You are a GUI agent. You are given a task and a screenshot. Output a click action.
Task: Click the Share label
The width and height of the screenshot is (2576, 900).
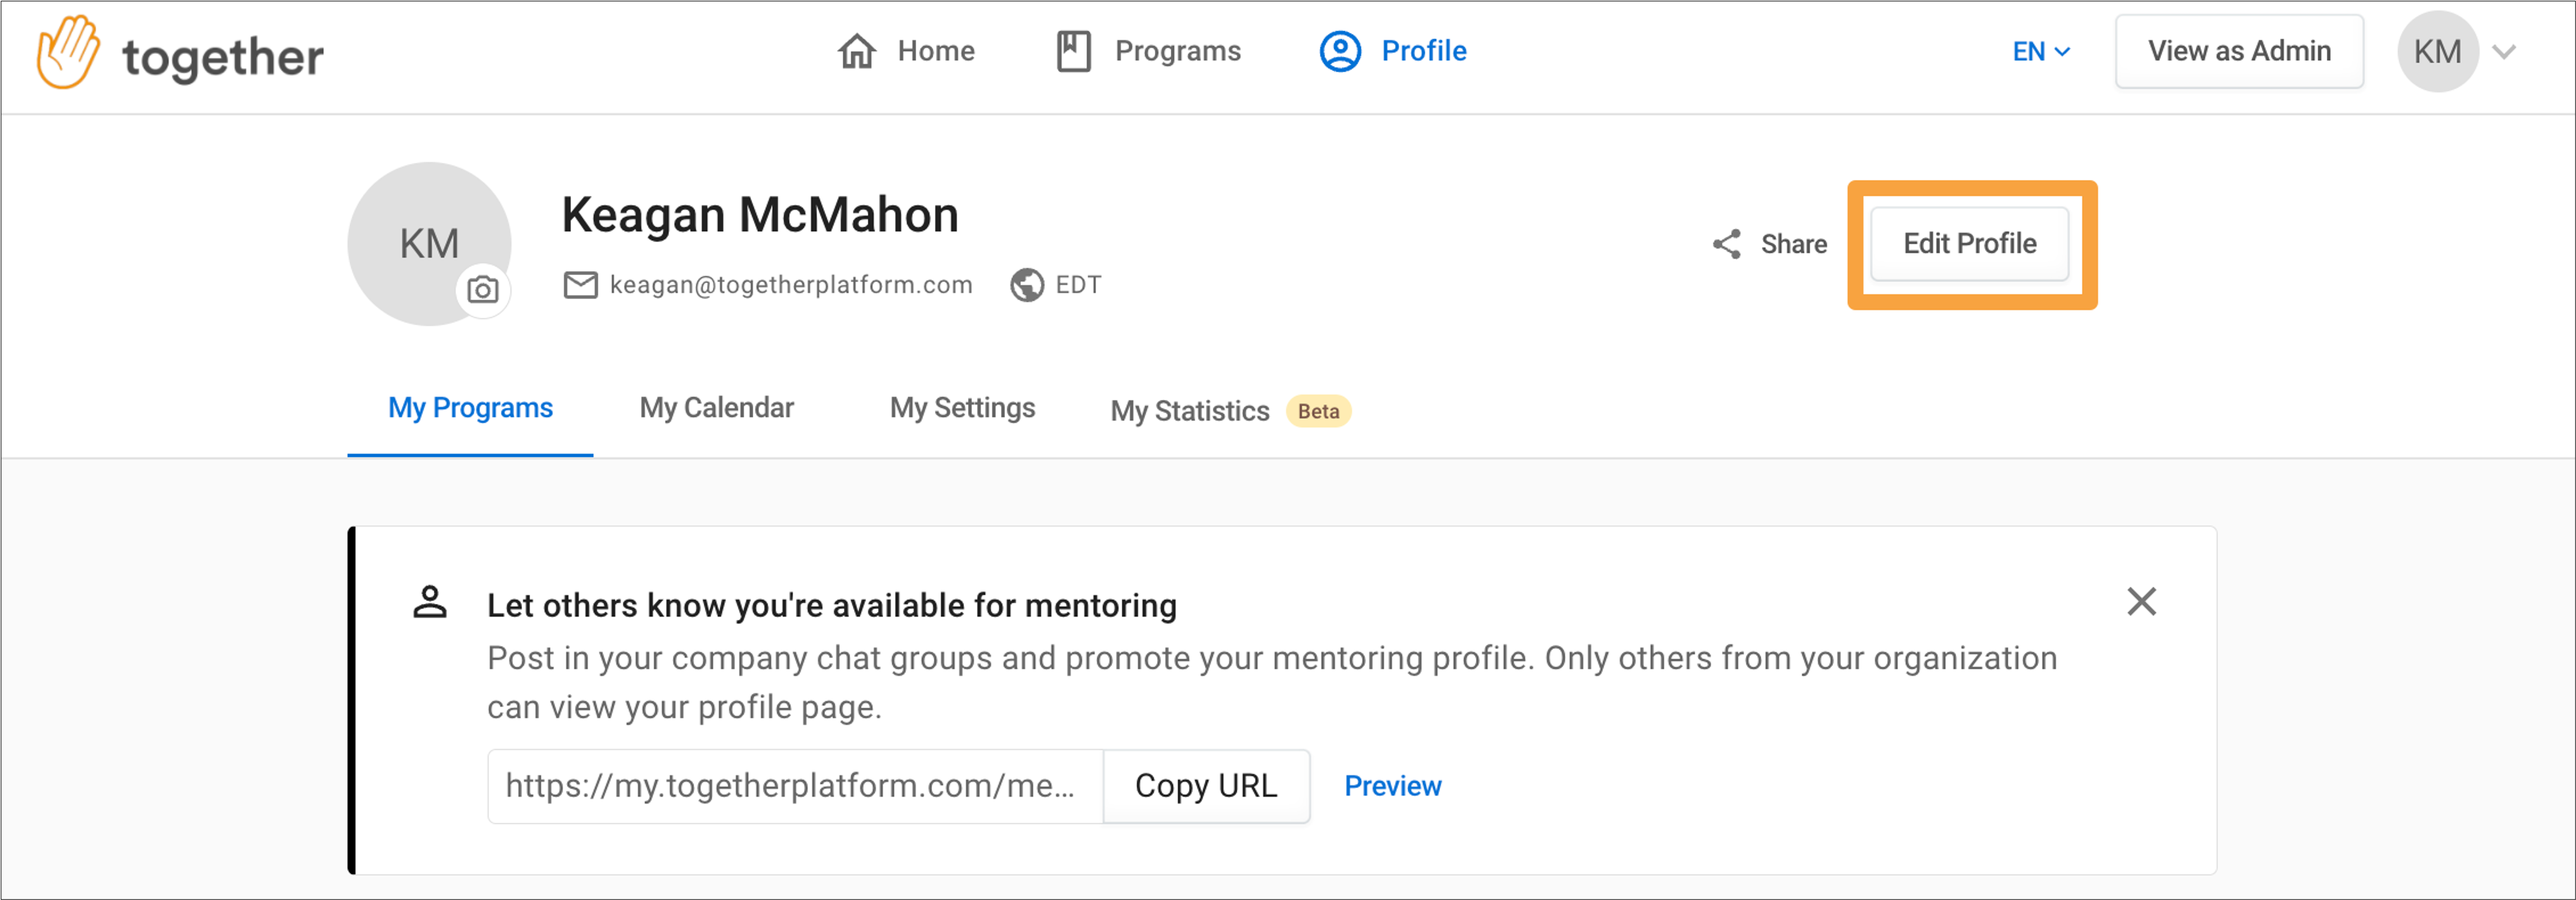pos(1794,244)
